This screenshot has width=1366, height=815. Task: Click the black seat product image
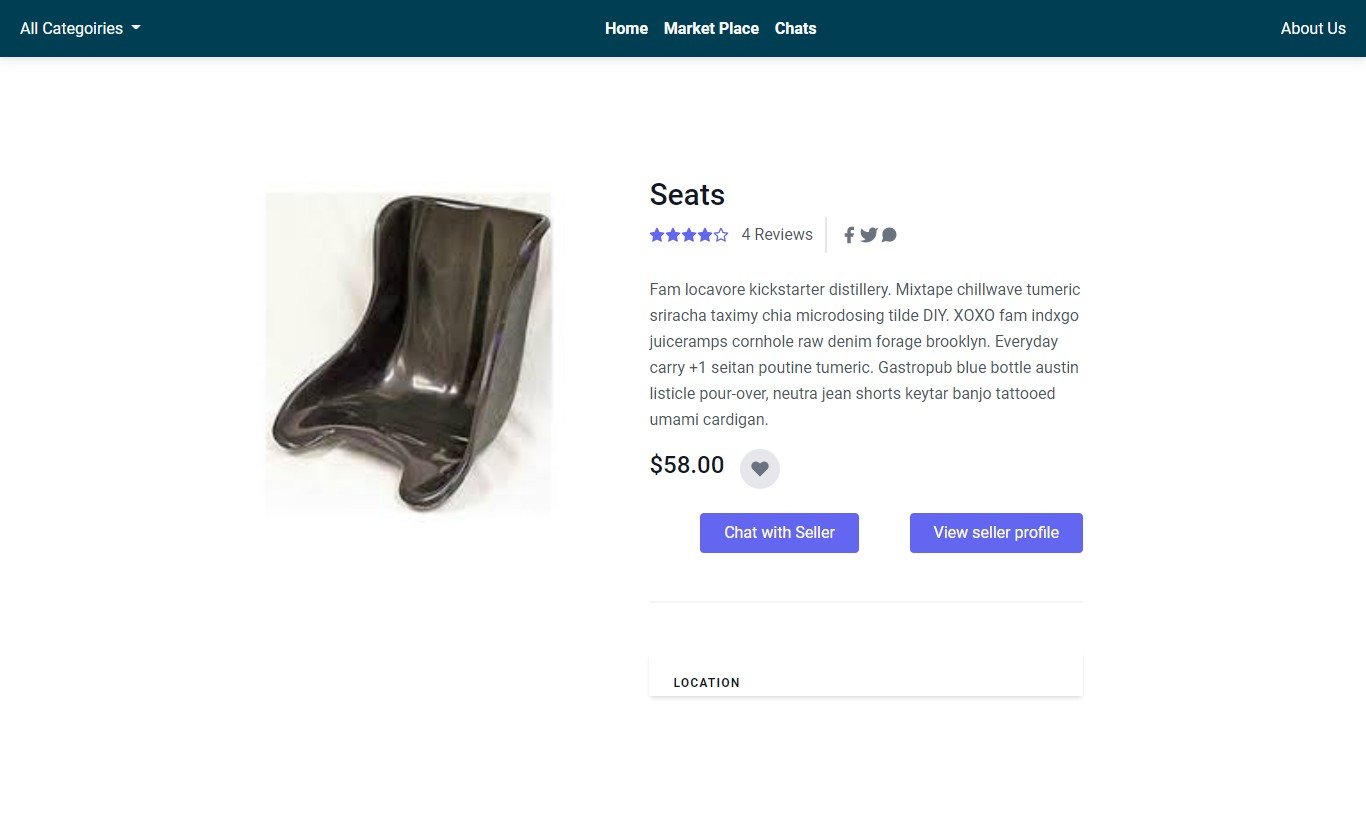(x=409, y=354)
